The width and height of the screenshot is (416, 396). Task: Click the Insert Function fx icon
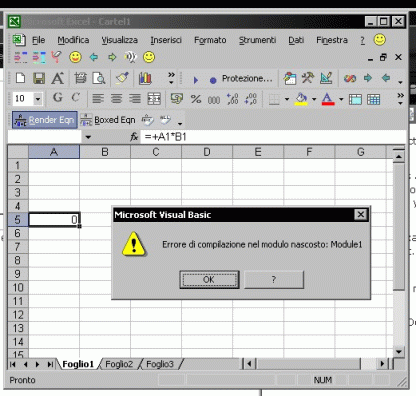point(134,137)
